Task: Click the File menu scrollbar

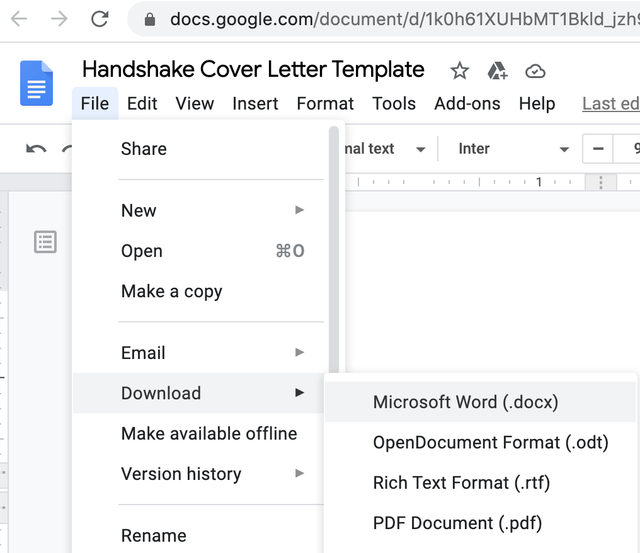Action: coord(334,249)
